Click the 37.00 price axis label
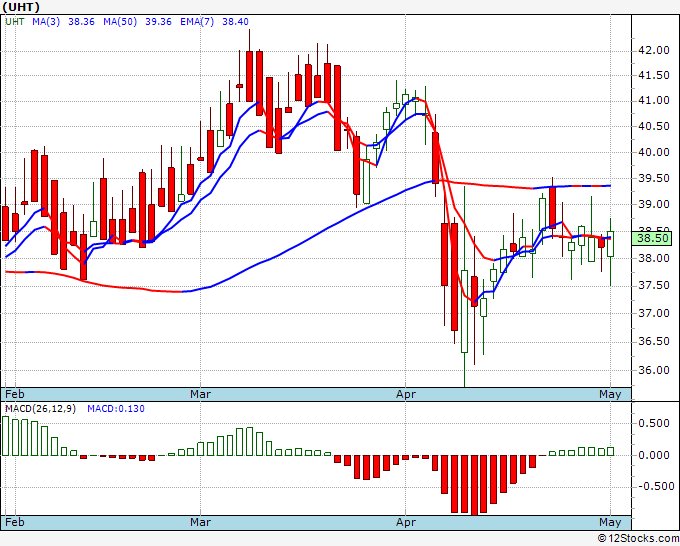680x546 pixels. (654, 313)
